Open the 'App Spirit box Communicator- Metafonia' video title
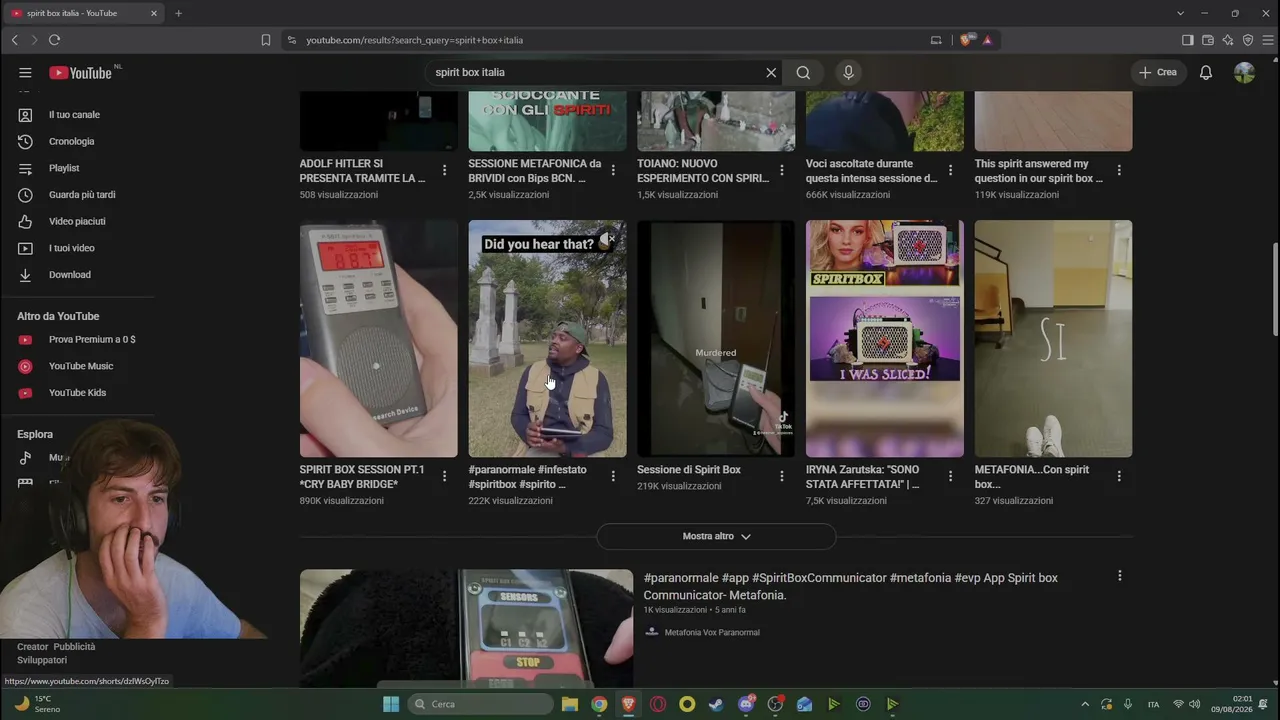Screen dimensions: 1280x720 [850, 586]
